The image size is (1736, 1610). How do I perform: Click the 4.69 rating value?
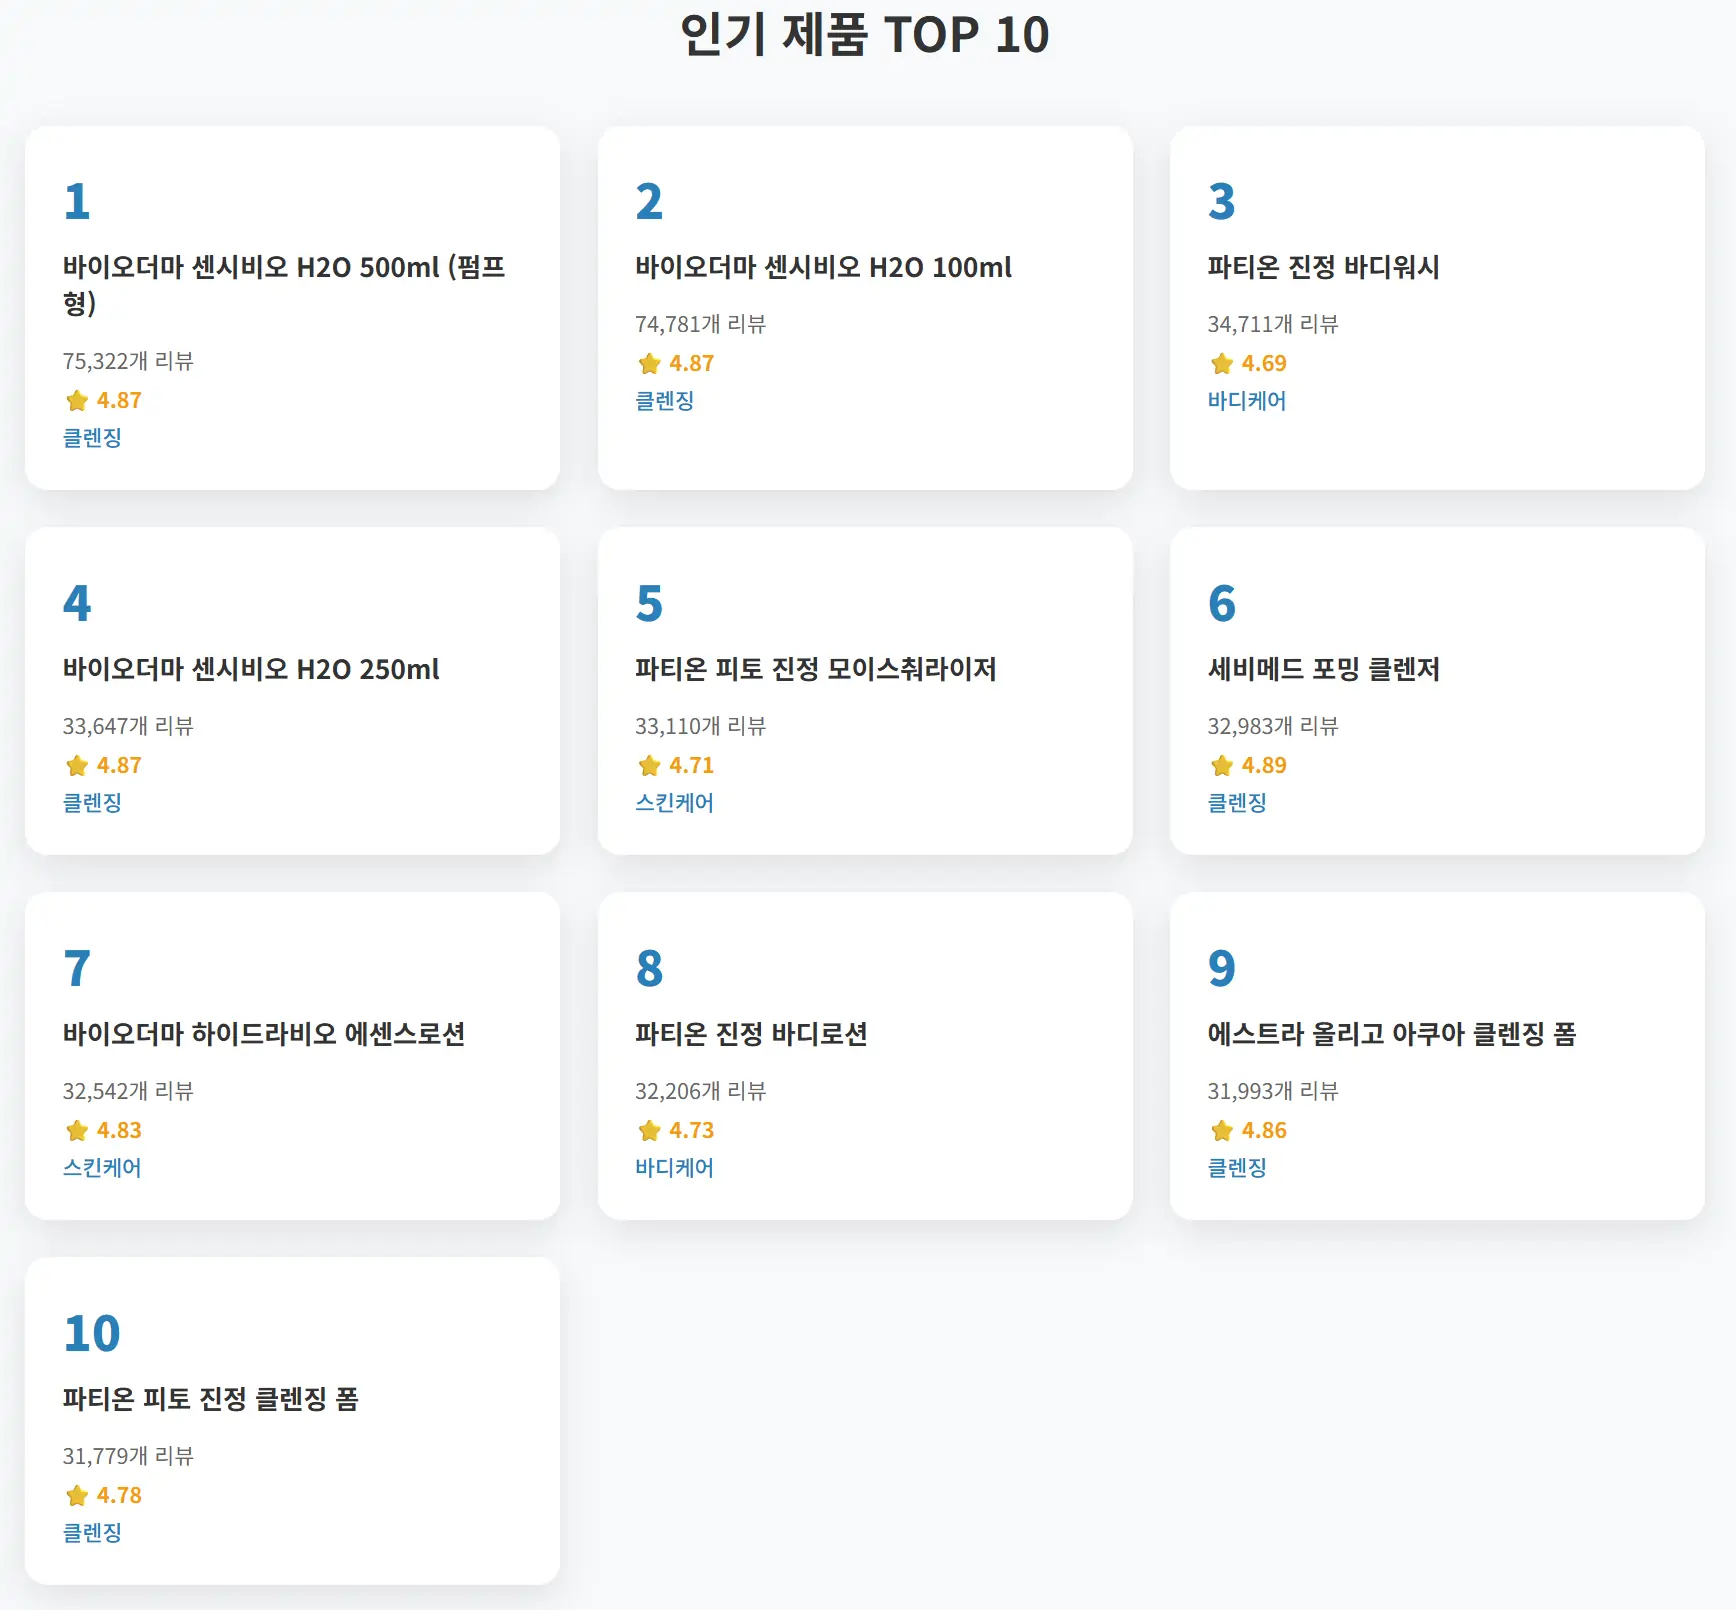click(1264, 364)
